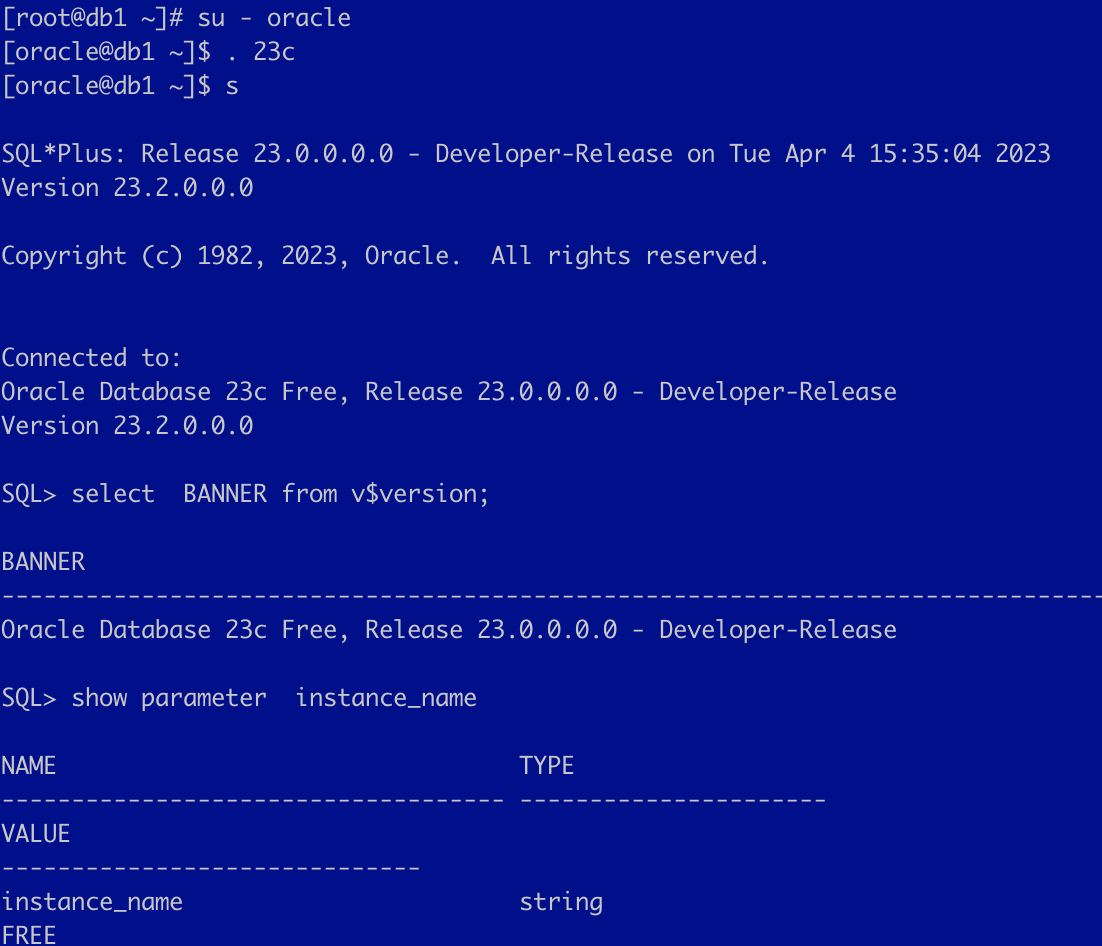1102x946 pixels.
Task: Click the BANNER column header
Action: (44, 562)
